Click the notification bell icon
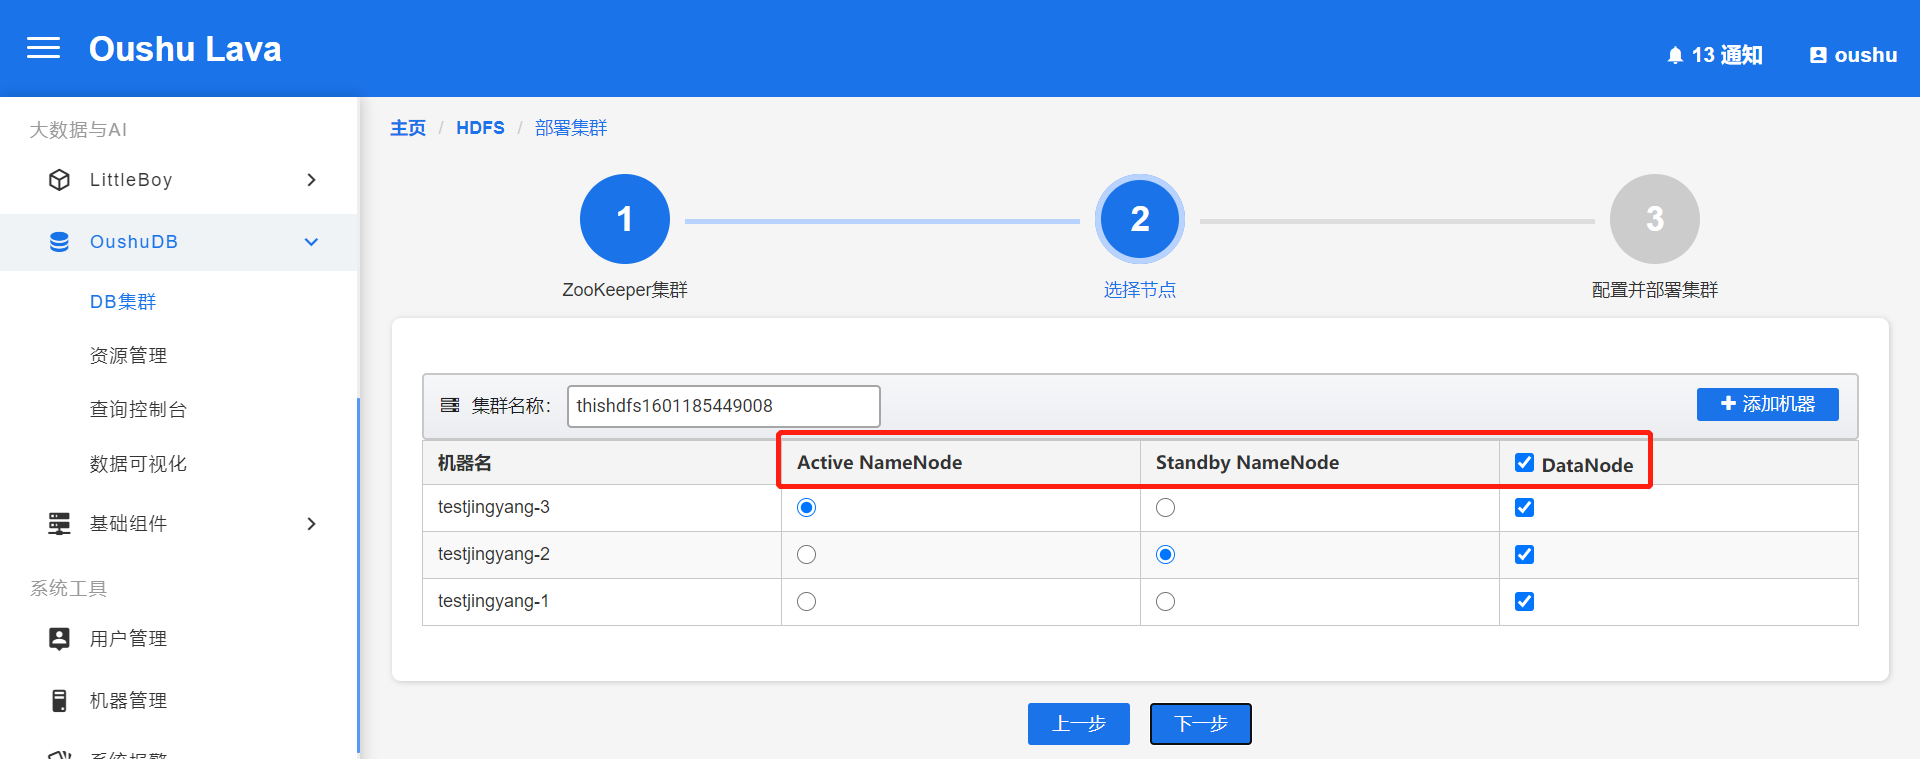 tap(1675, 56)
